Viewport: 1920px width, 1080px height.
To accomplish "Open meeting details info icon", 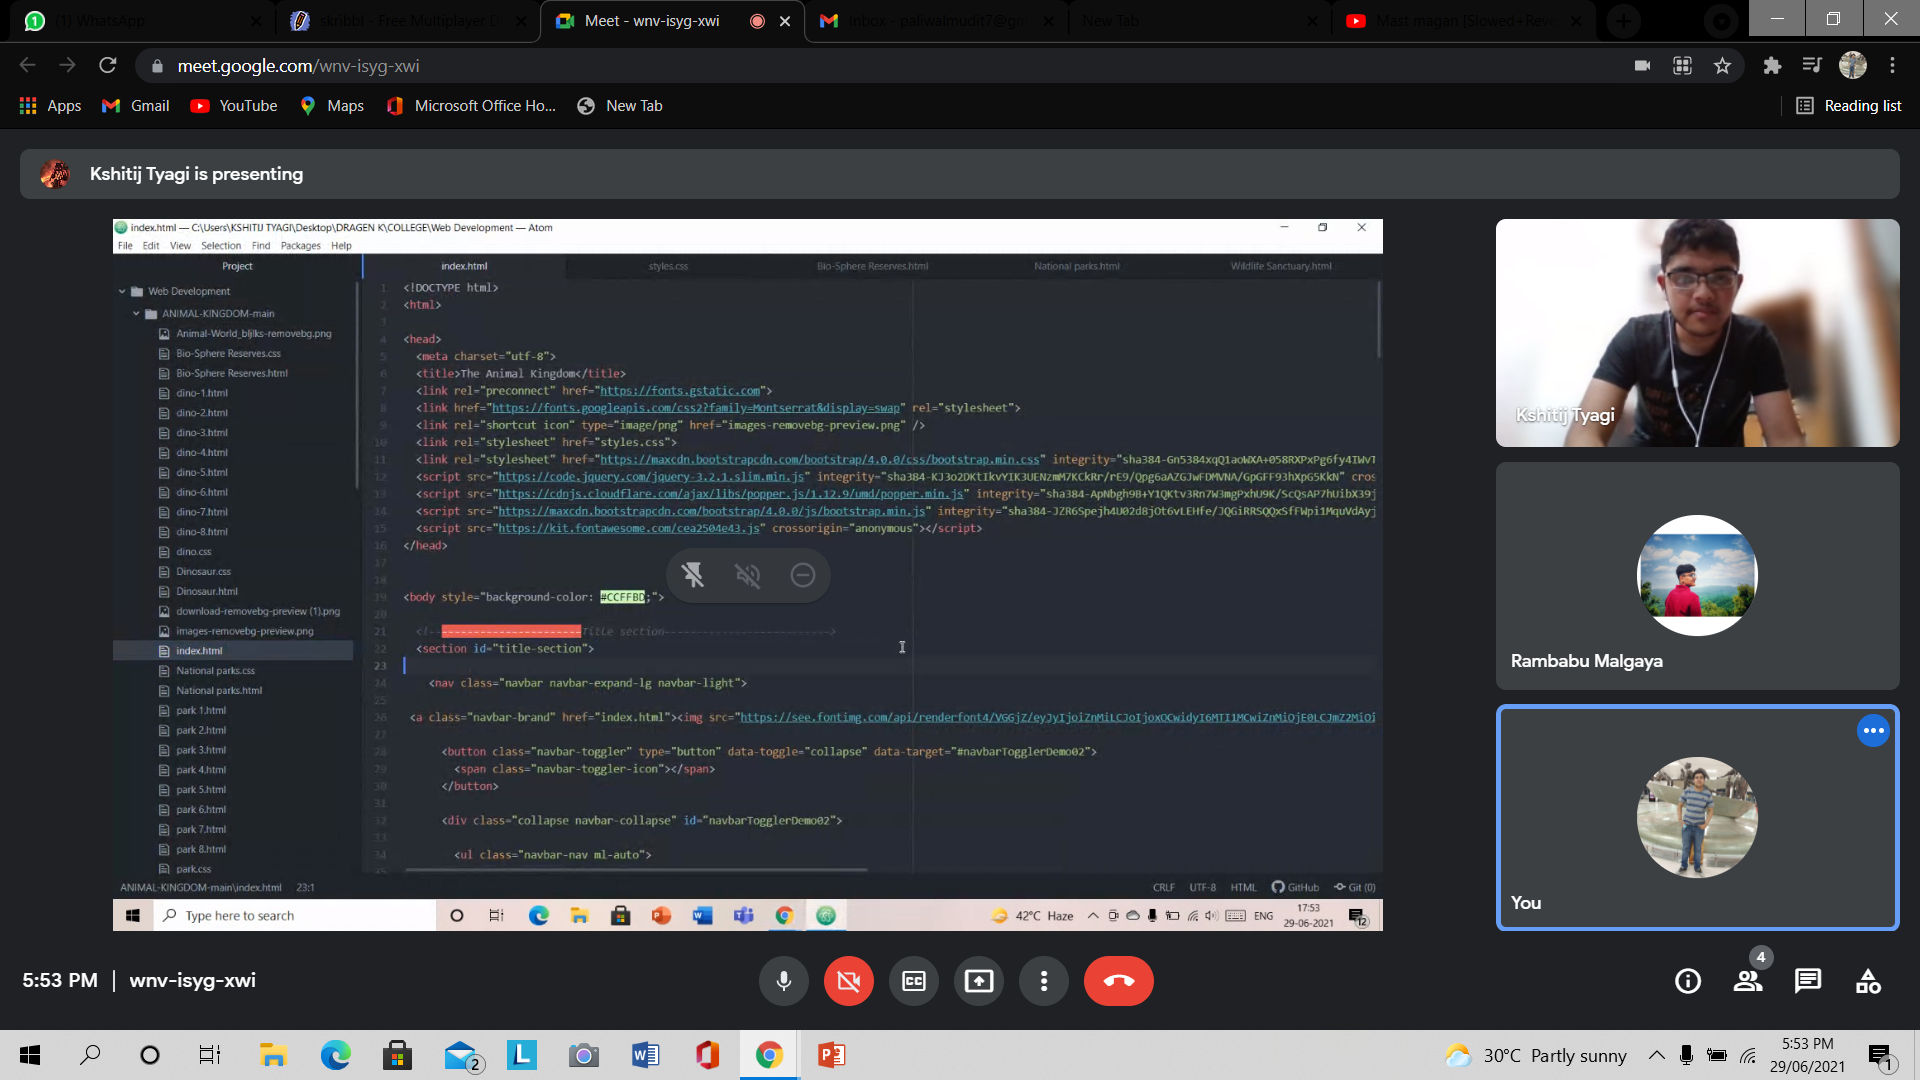I will click(1688, 981).
